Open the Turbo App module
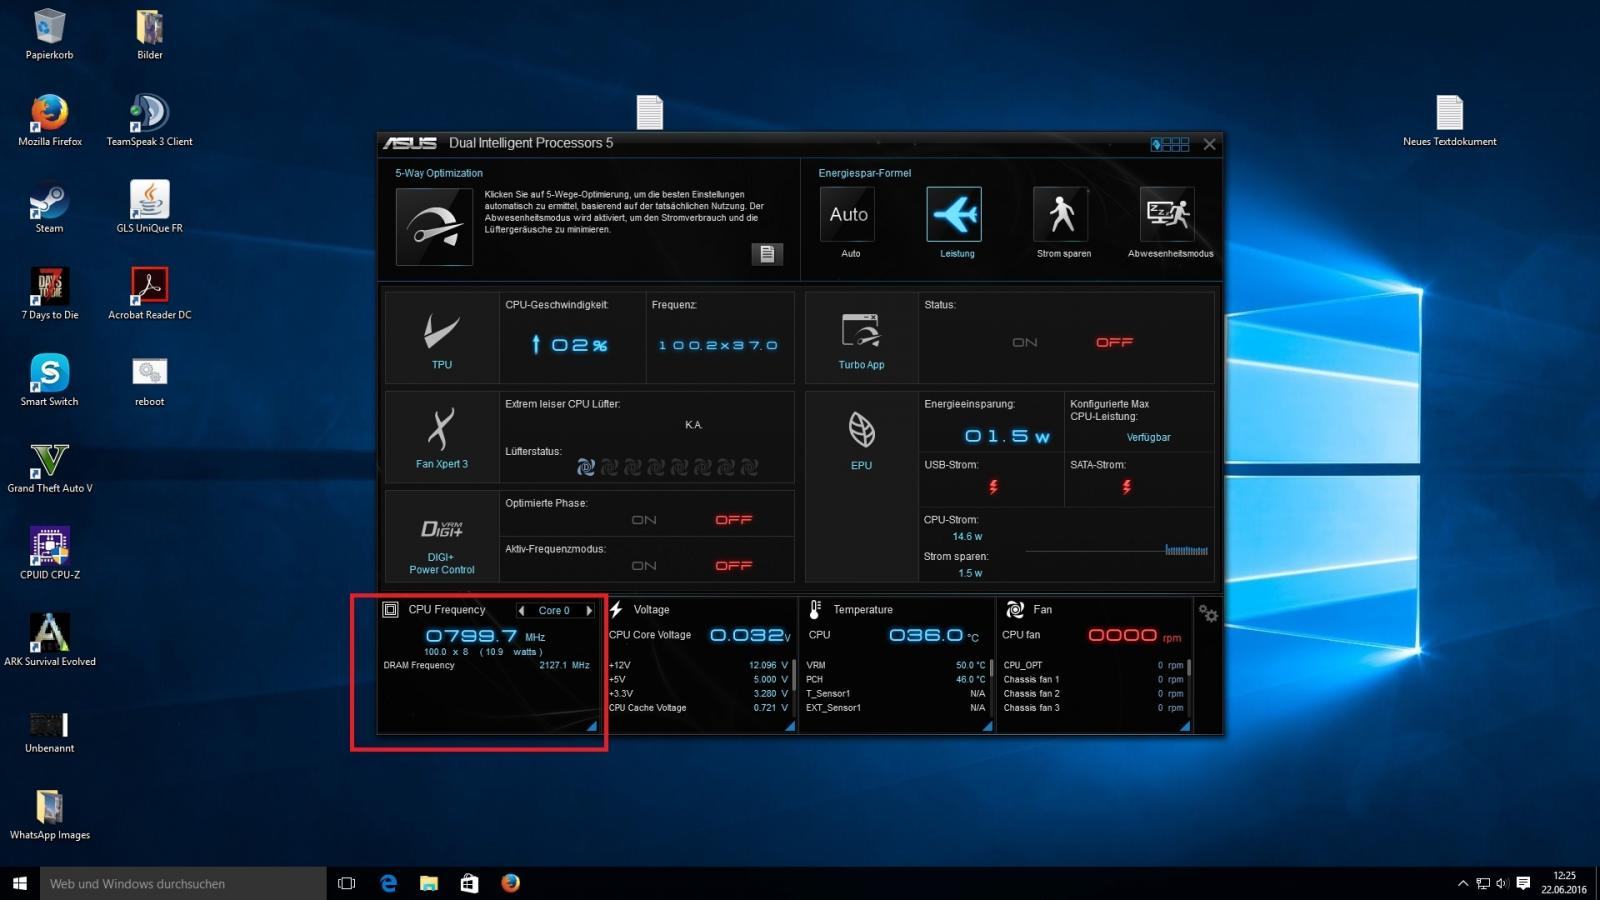This screenshot has width=1600, height=900. (861, 338)
